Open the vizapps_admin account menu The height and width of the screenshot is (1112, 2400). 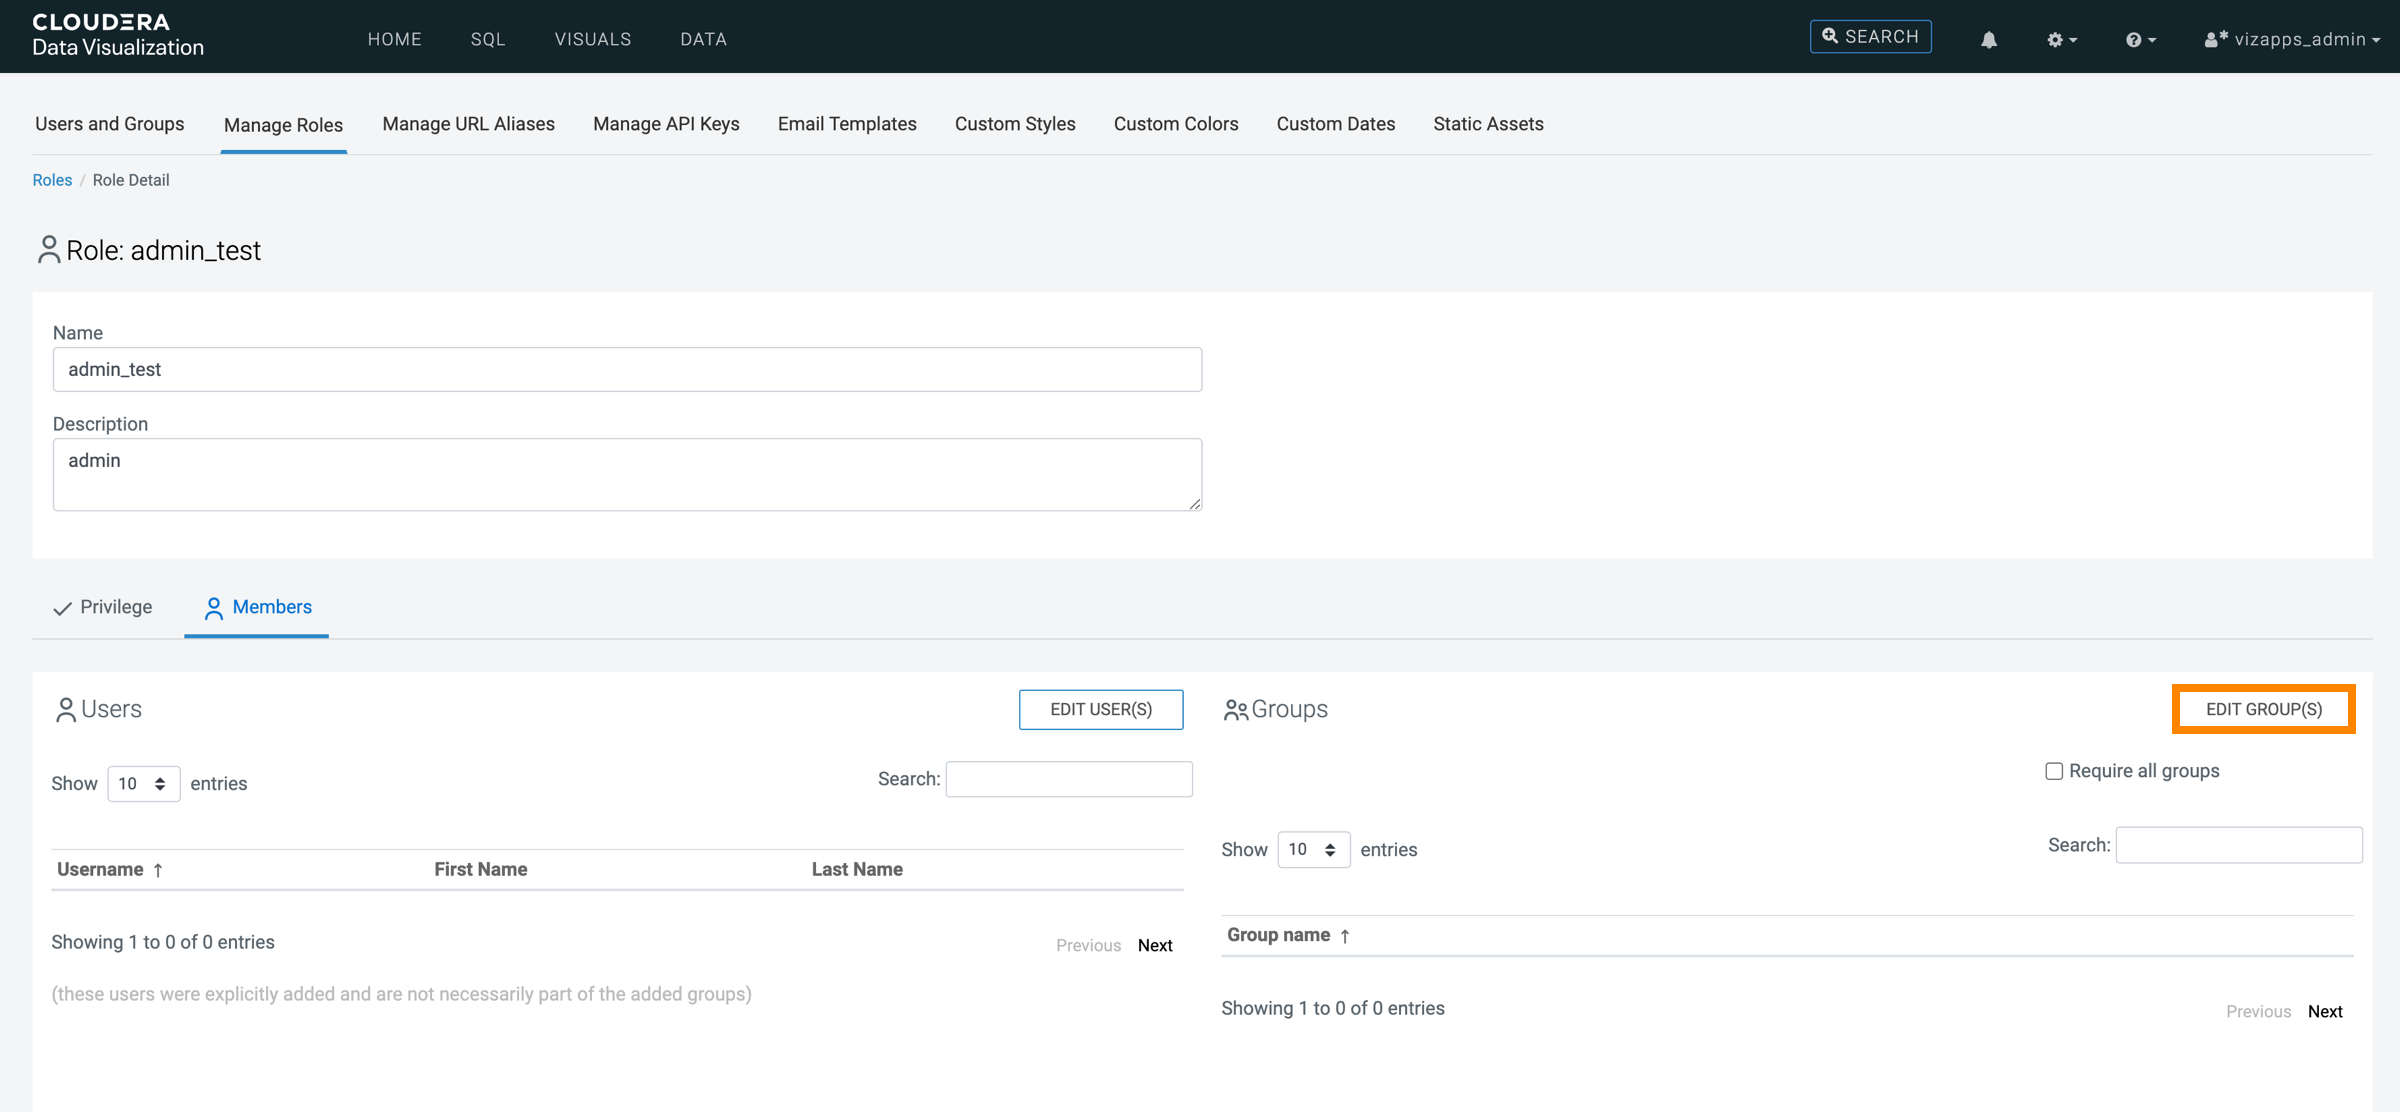pos(2290,40)
